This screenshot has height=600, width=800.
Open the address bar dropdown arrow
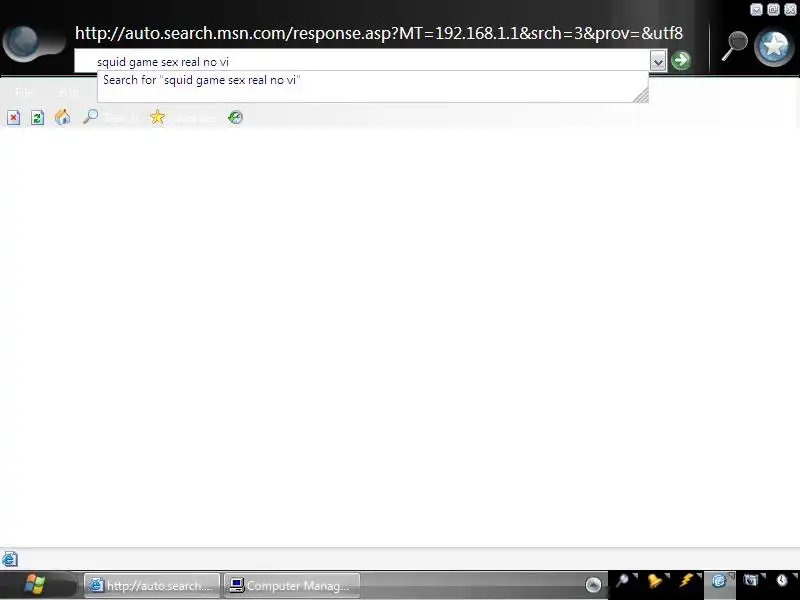click(x=658, y=61)
